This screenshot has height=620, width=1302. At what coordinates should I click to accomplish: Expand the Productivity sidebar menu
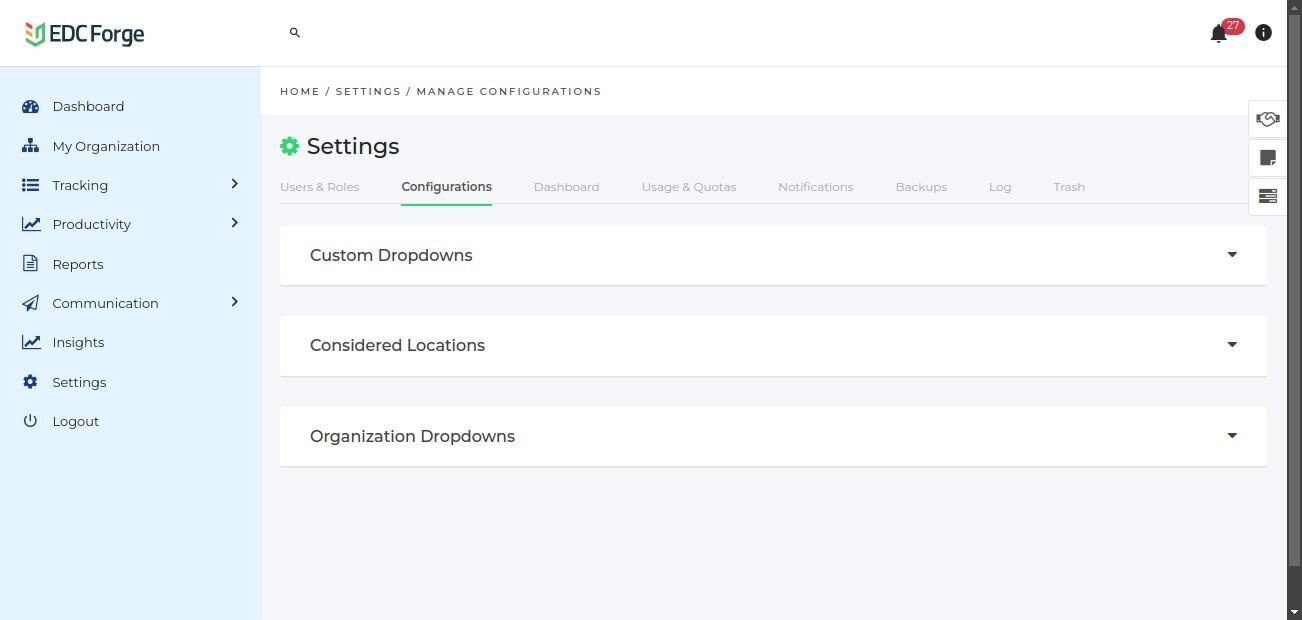pyautogui.click(x=234, y=223)
